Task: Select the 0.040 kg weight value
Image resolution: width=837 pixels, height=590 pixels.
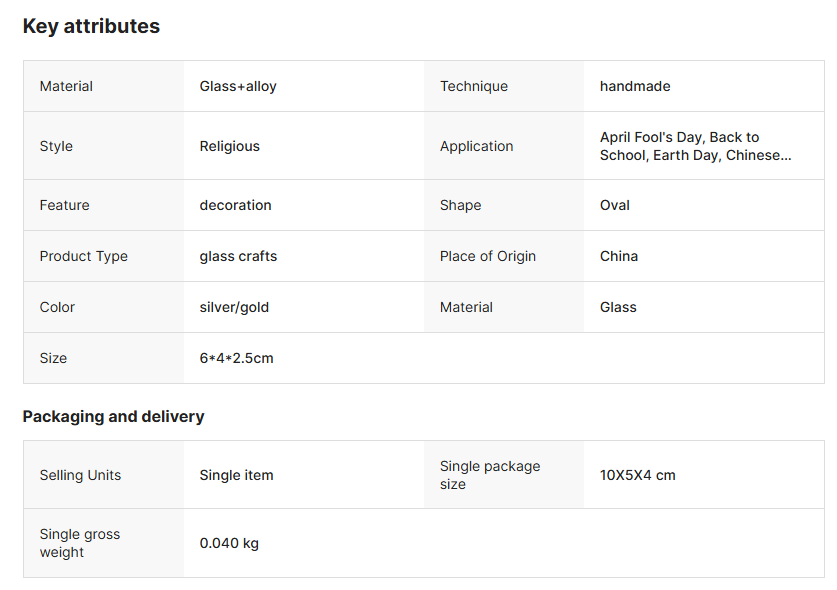Action: click(x=229, y=543)
